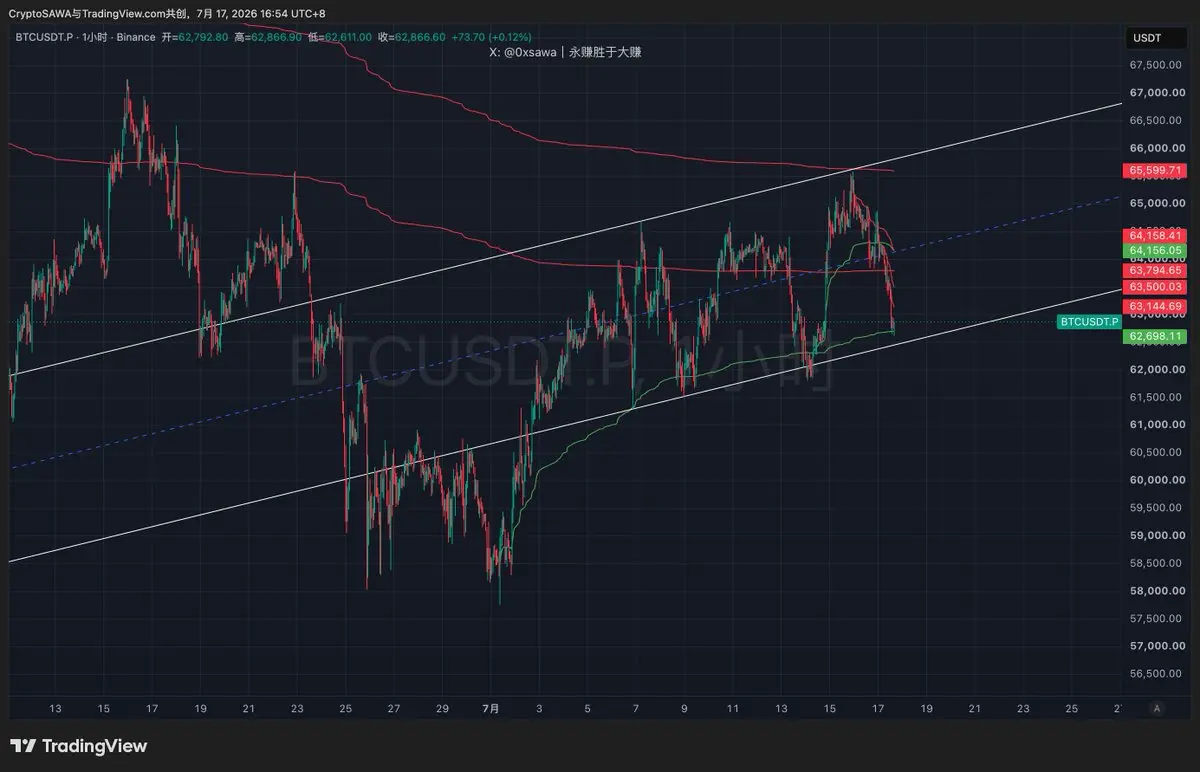
Task: Click the red 64,158.41 price tag
Action: tap(1155, 236)
